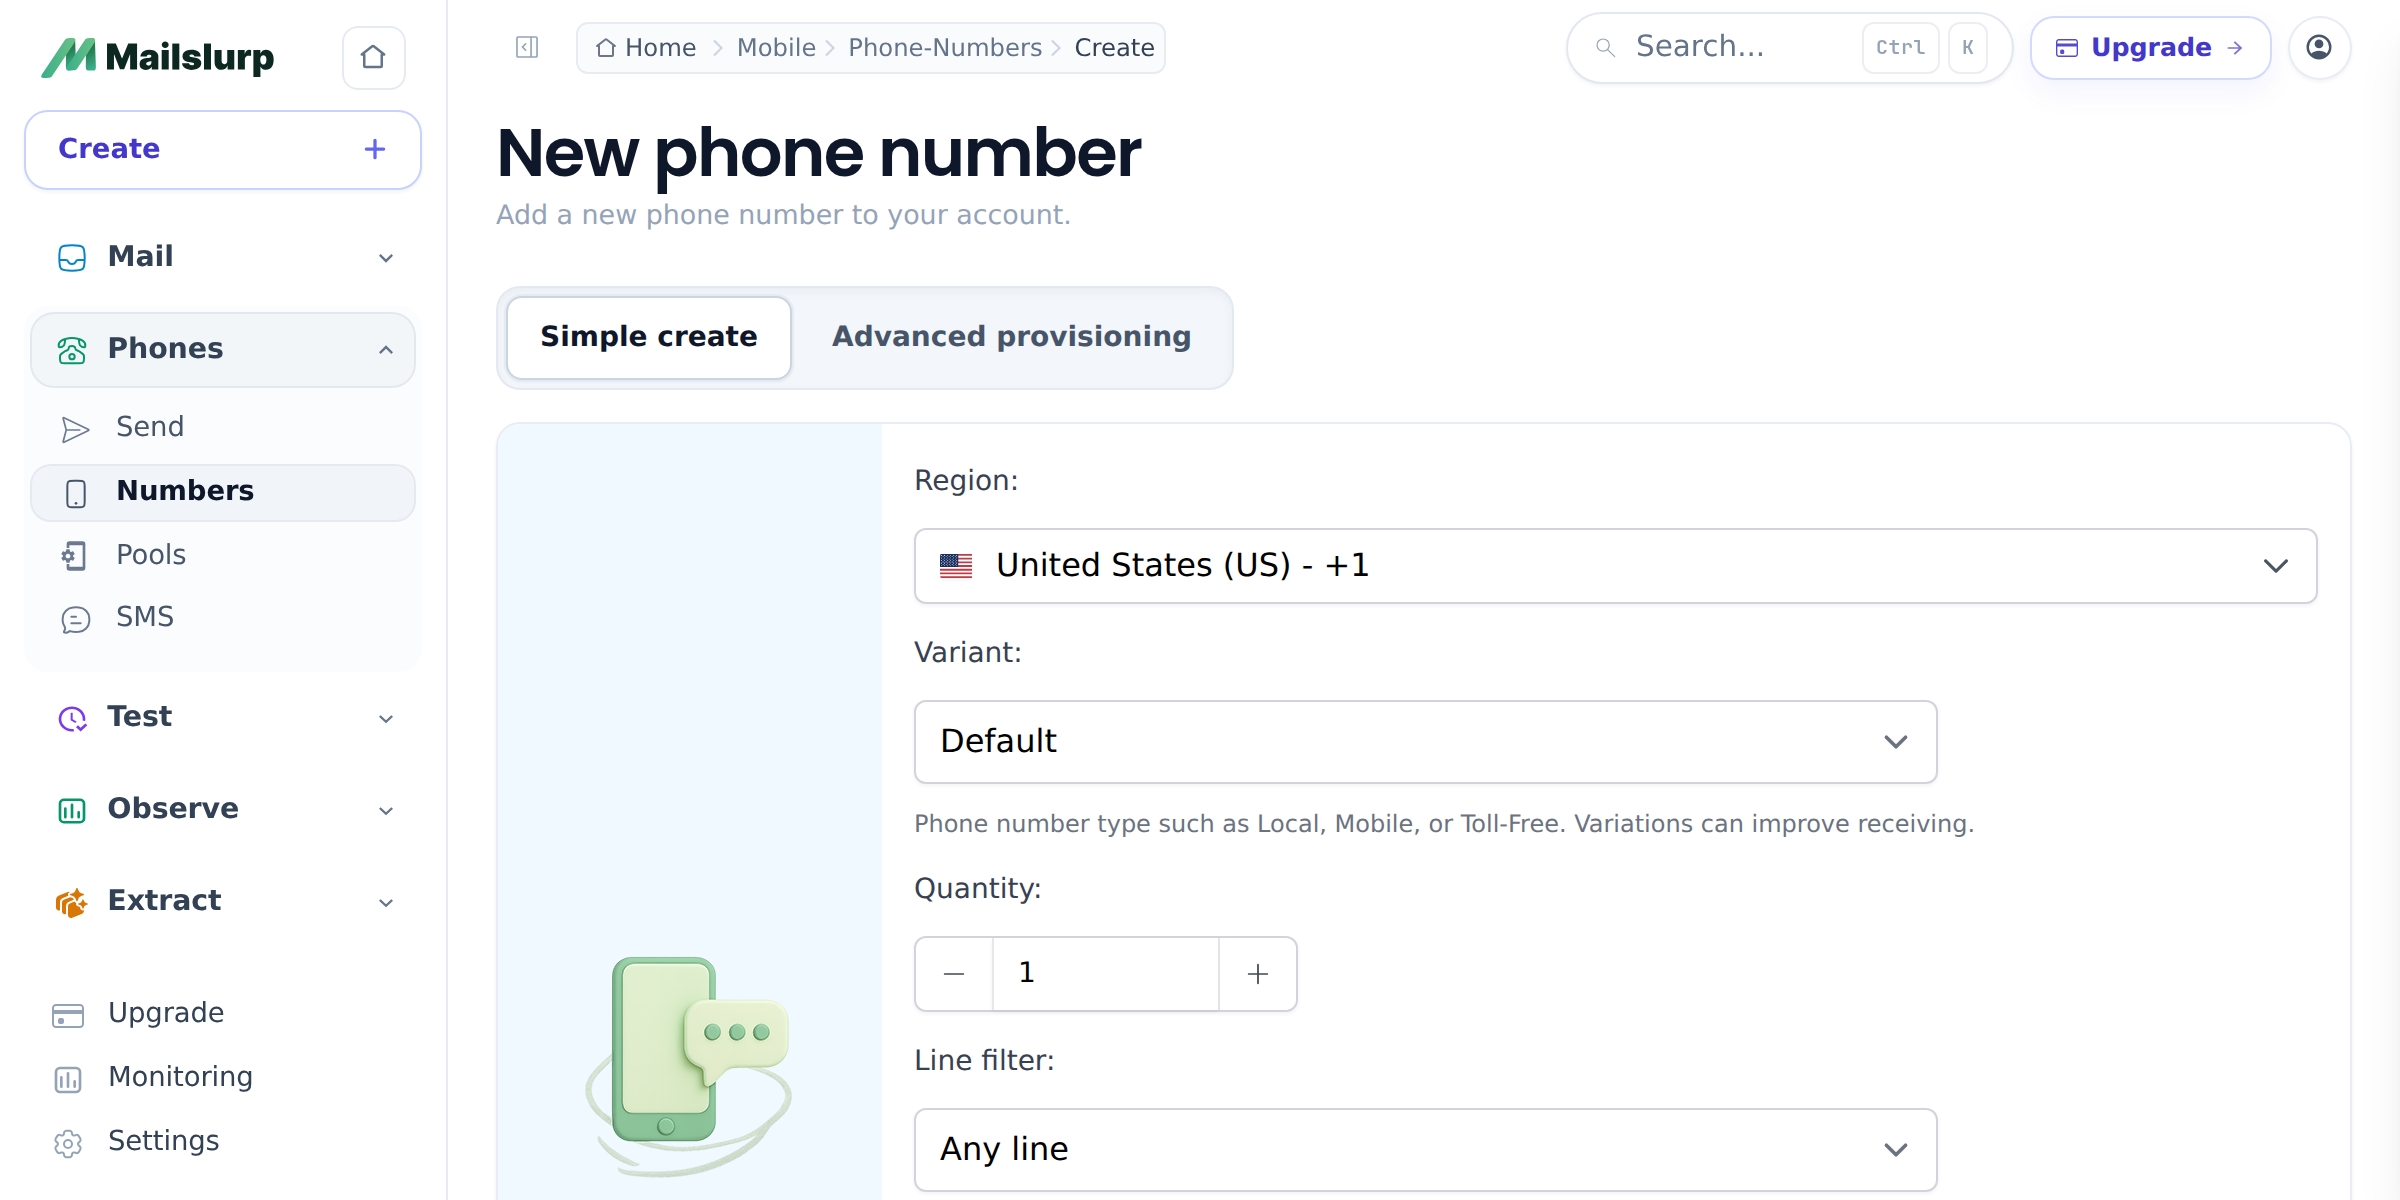Collapse the sidebar using the panel icon

(x=527, y=47)
